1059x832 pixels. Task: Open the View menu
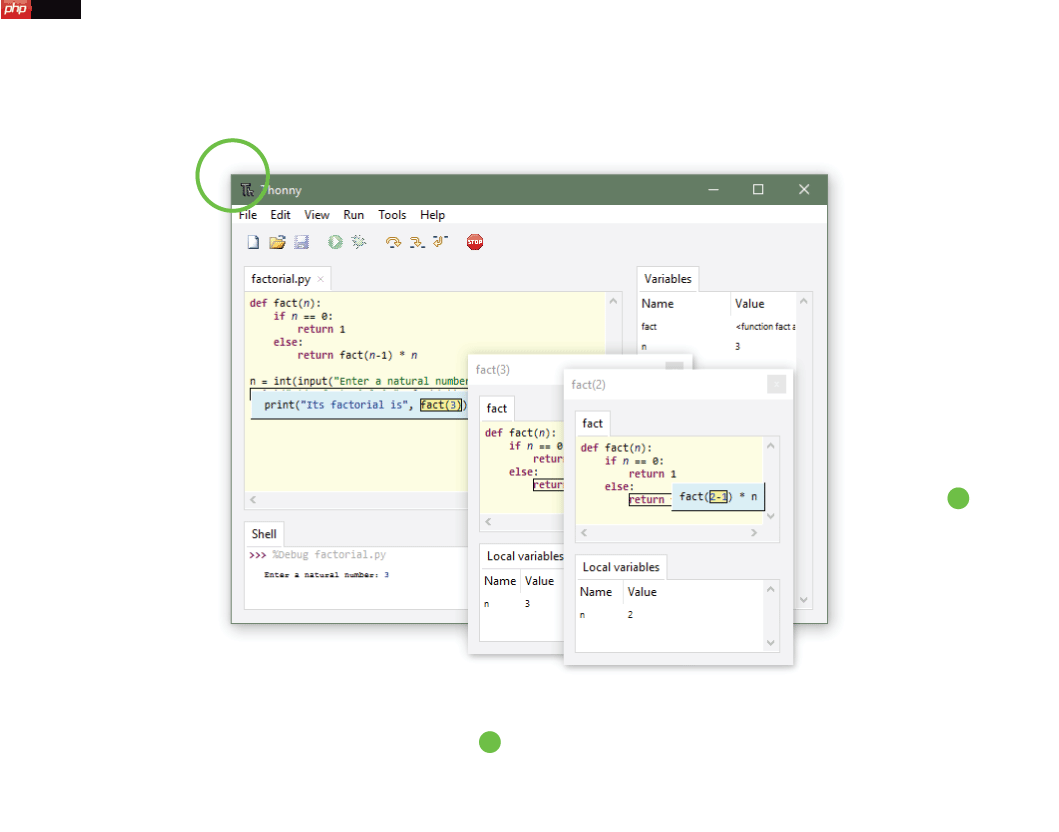(317, 215)
